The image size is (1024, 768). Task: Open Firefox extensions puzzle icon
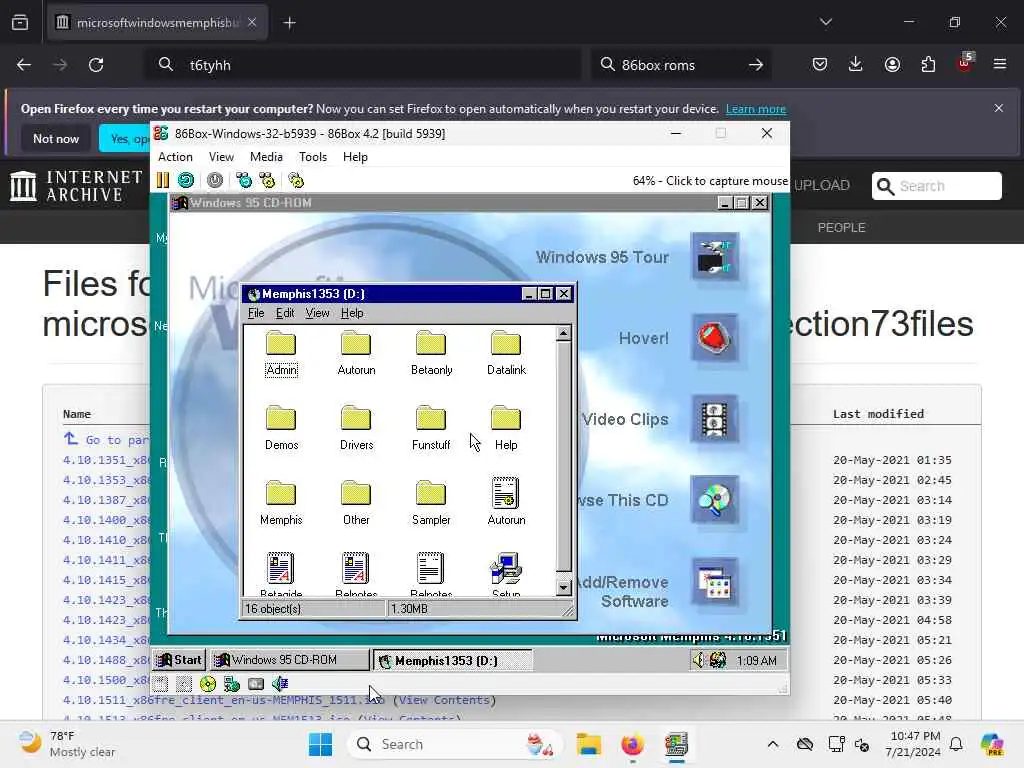pyautogui.click(x=928, y=64)
